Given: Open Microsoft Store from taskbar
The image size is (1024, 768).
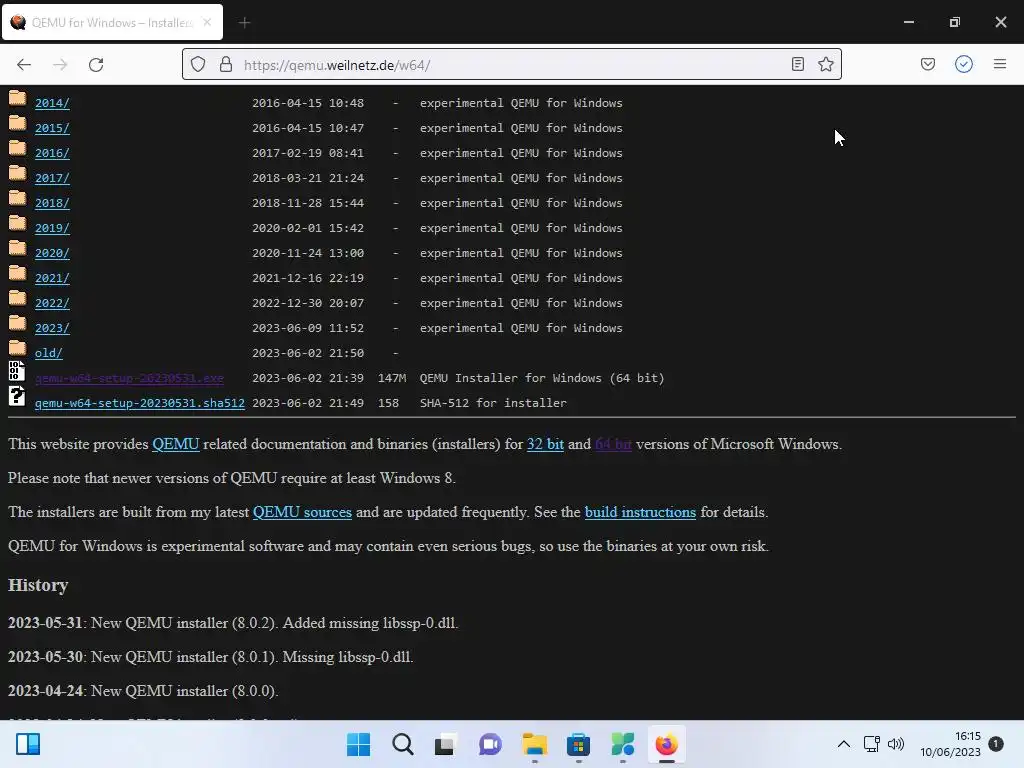Looking at the screenshot, I should tap(578, 744).
